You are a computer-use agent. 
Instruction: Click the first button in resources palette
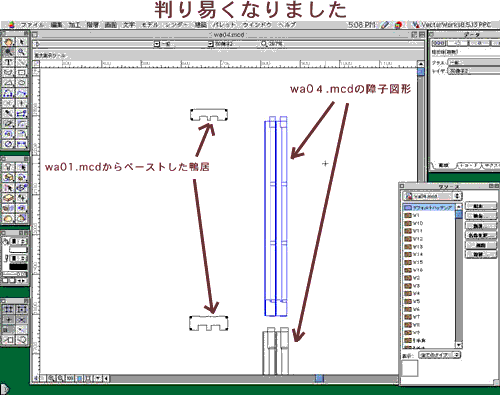pyautogui.click(x=481, y=206)
